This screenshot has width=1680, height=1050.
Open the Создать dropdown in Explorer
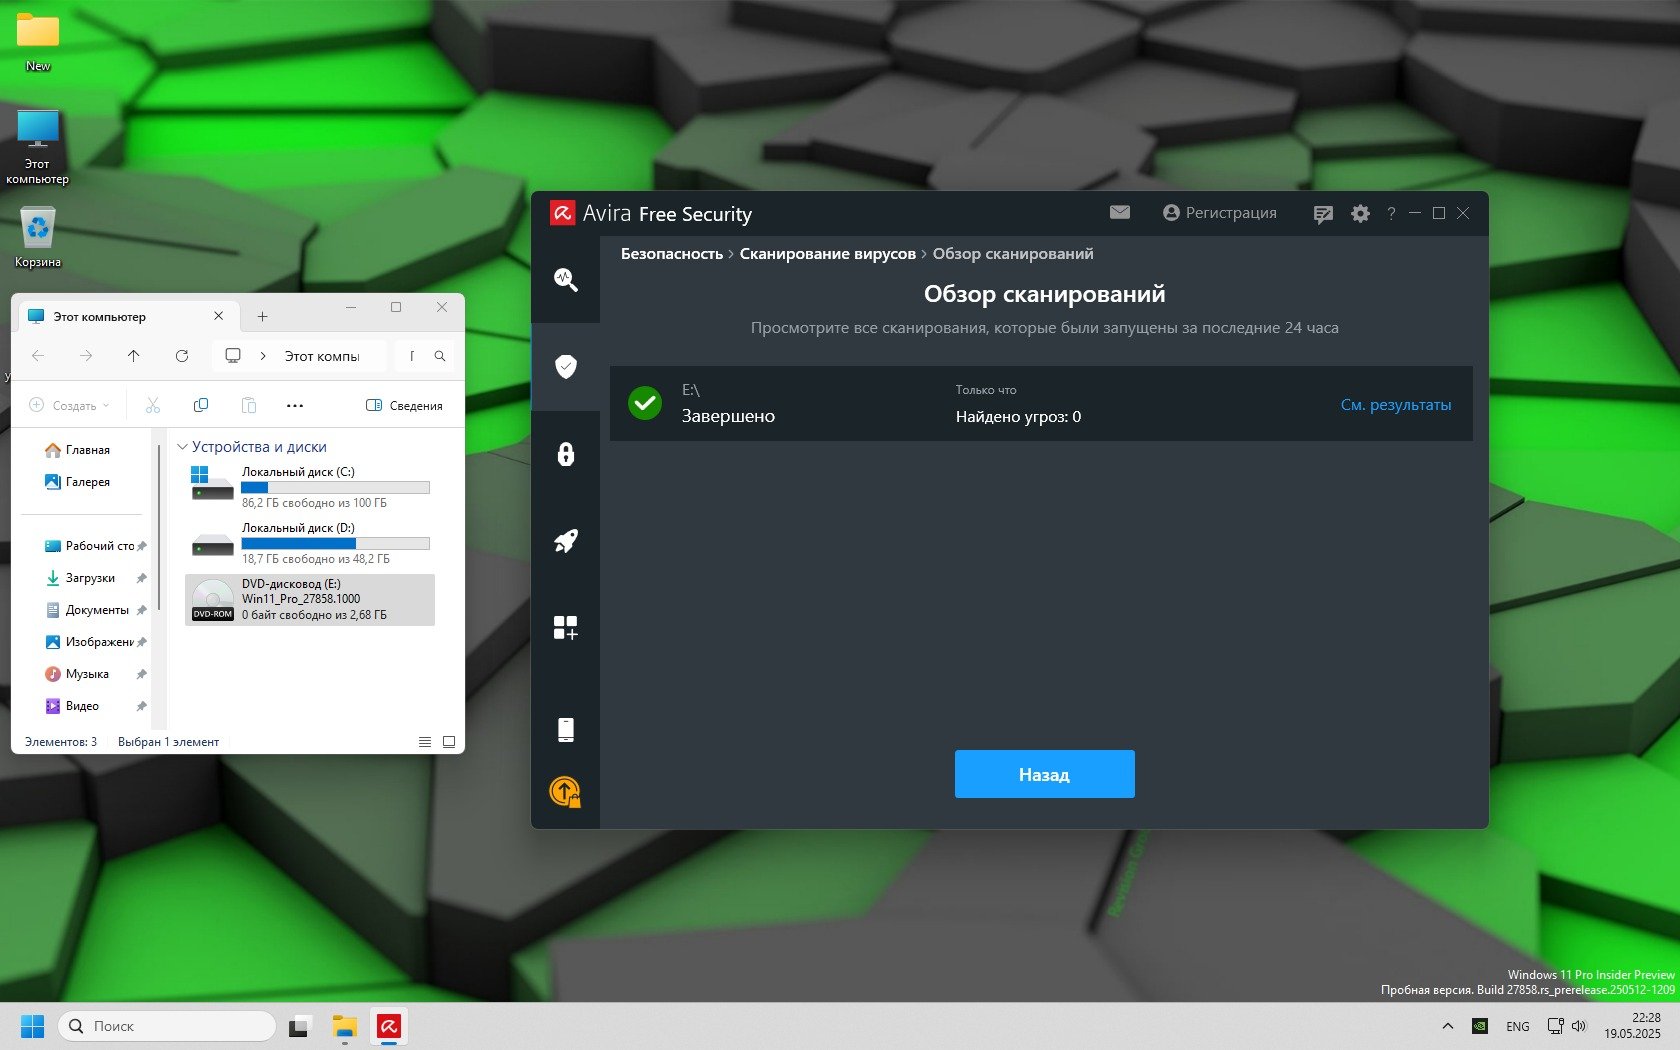69,405
